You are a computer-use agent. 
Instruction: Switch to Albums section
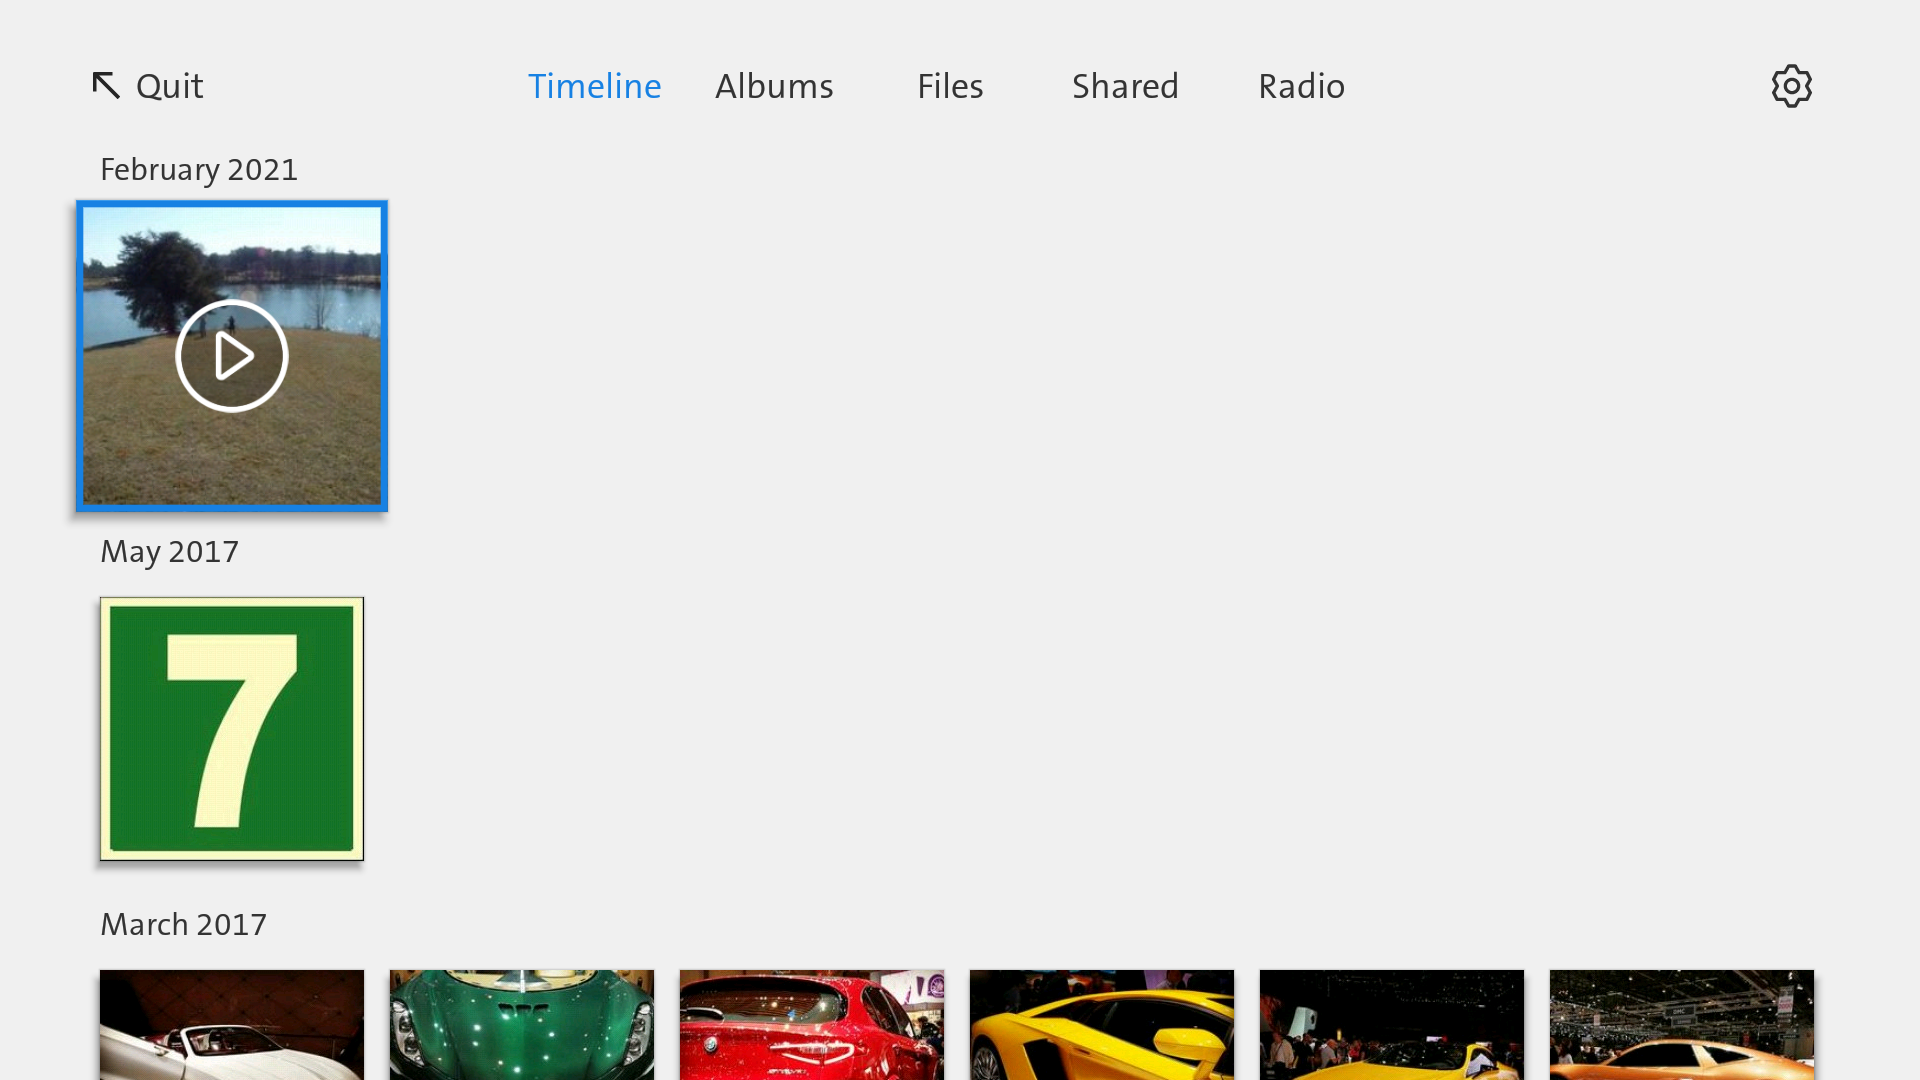[x=773, y=86]
